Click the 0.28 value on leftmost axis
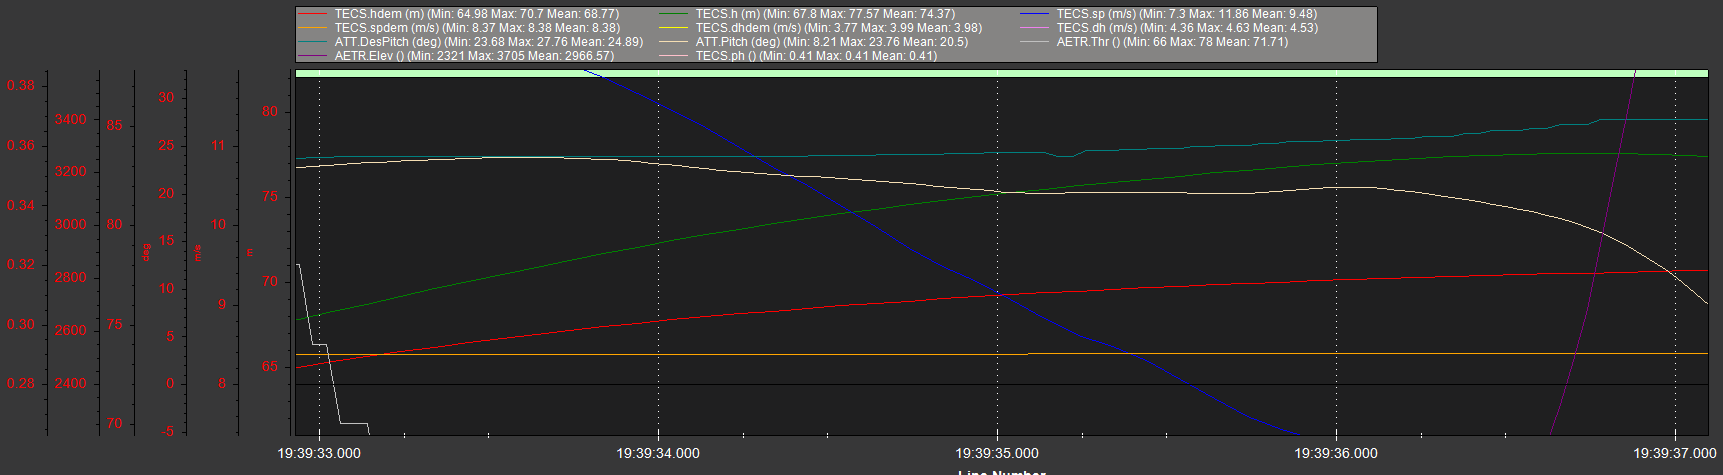Image resolution: width=1723 pixels, height=475 pixels. pos(21,383)
